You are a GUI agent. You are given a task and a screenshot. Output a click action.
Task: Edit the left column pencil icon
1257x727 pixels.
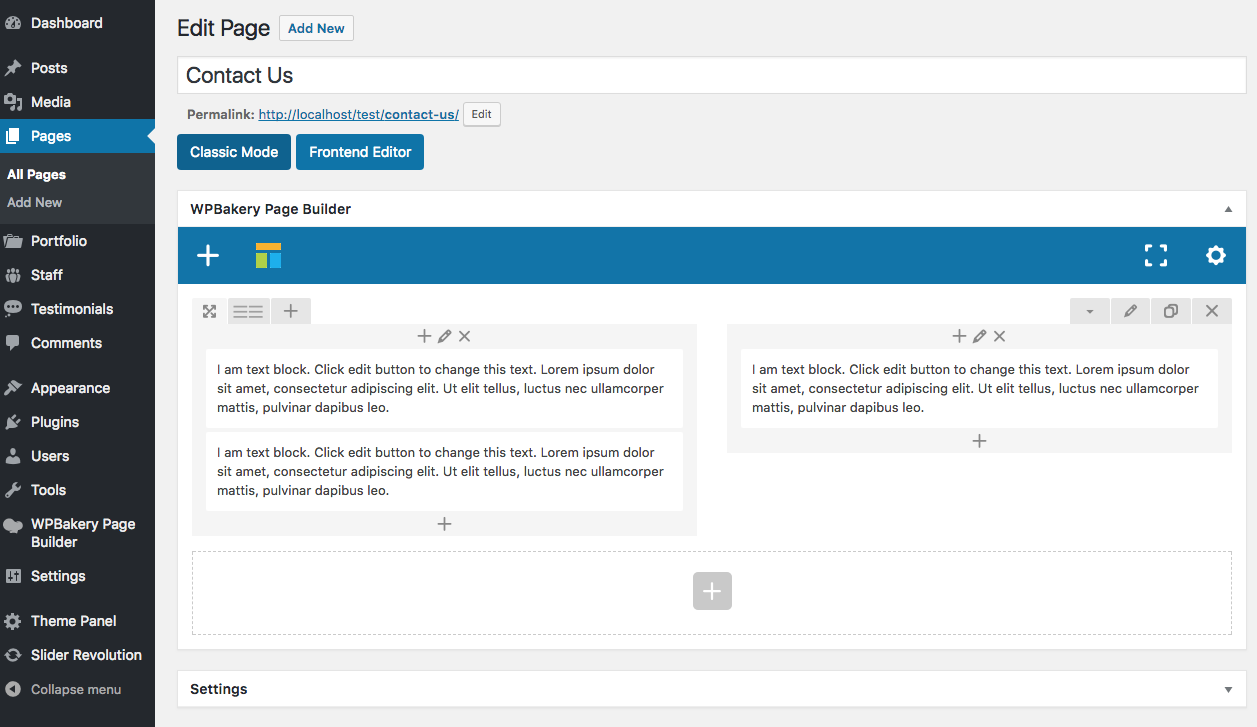[445, 336]
